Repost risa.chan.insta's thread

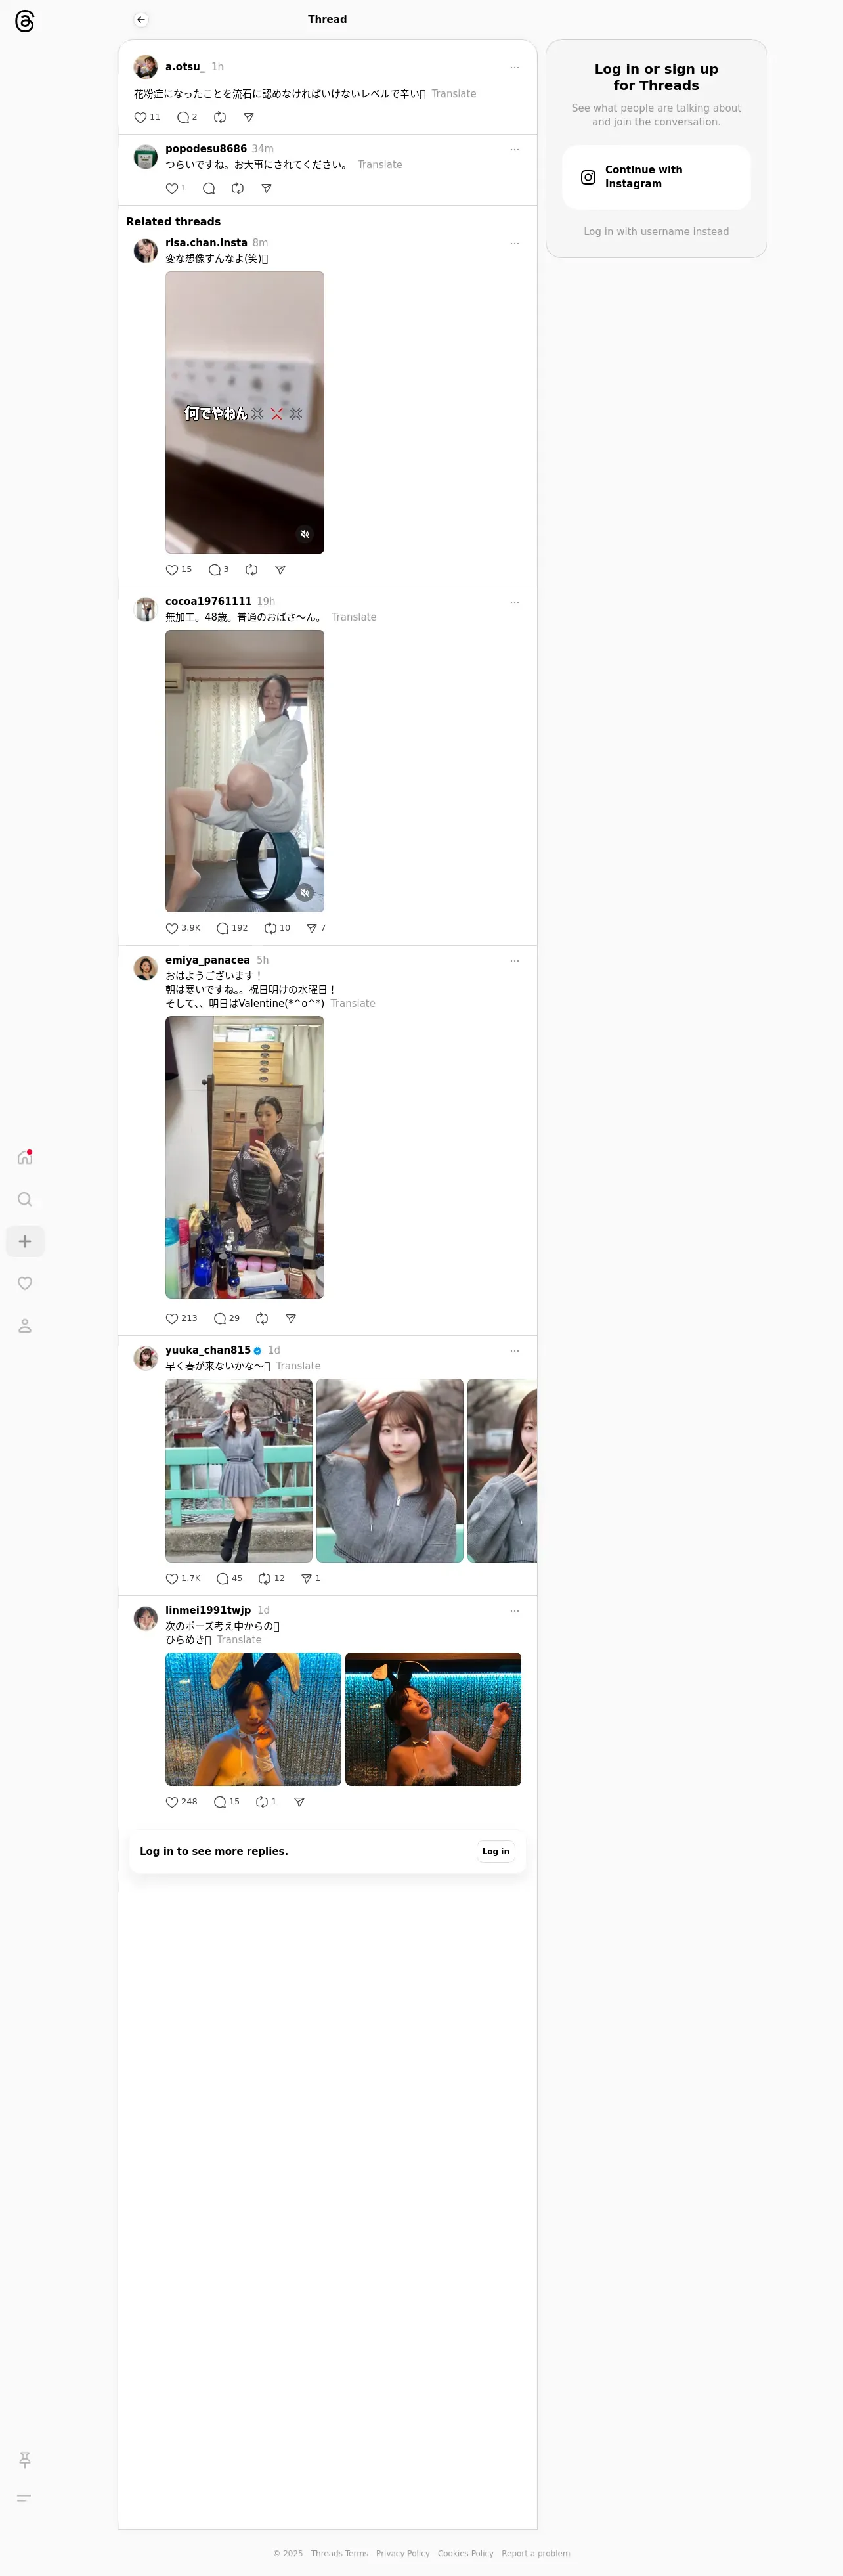click(x=252, y=570)
